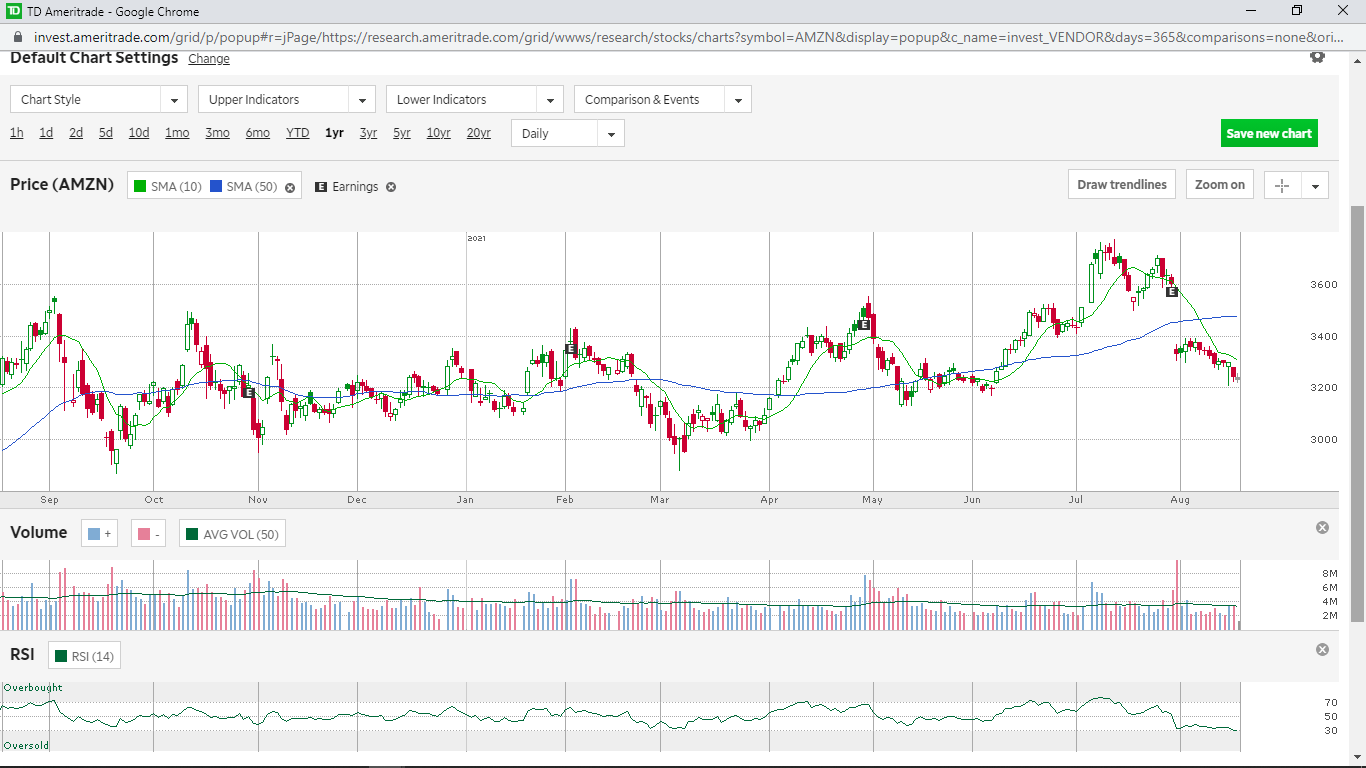Pick the 20yr time range

pos(479,133)
